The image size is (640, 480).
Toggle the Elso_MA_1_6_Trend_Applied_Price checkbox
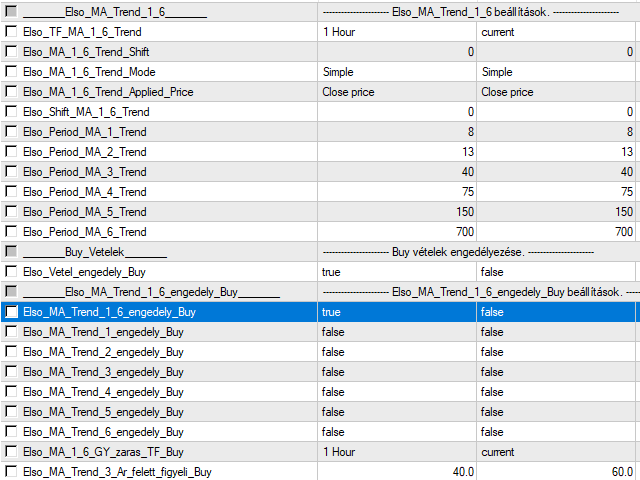tap(11, 91)
